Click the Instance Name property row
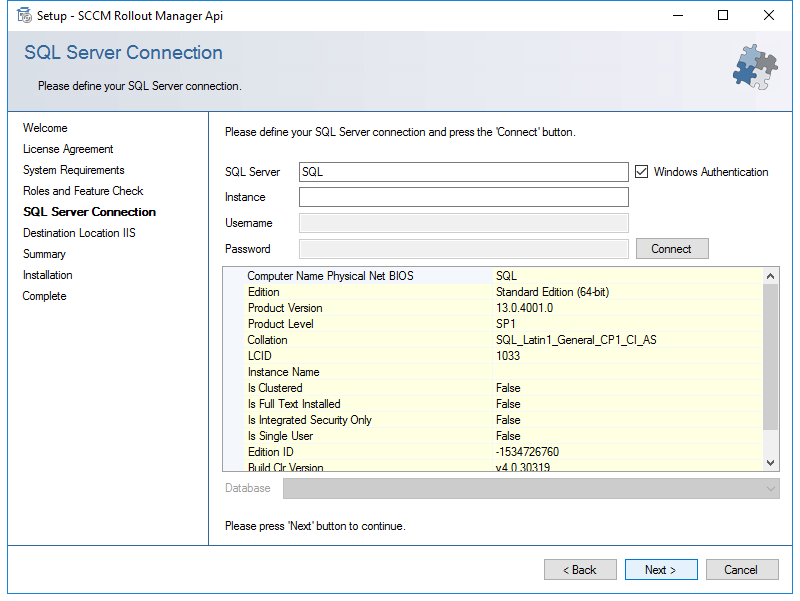 click(493, 372)
